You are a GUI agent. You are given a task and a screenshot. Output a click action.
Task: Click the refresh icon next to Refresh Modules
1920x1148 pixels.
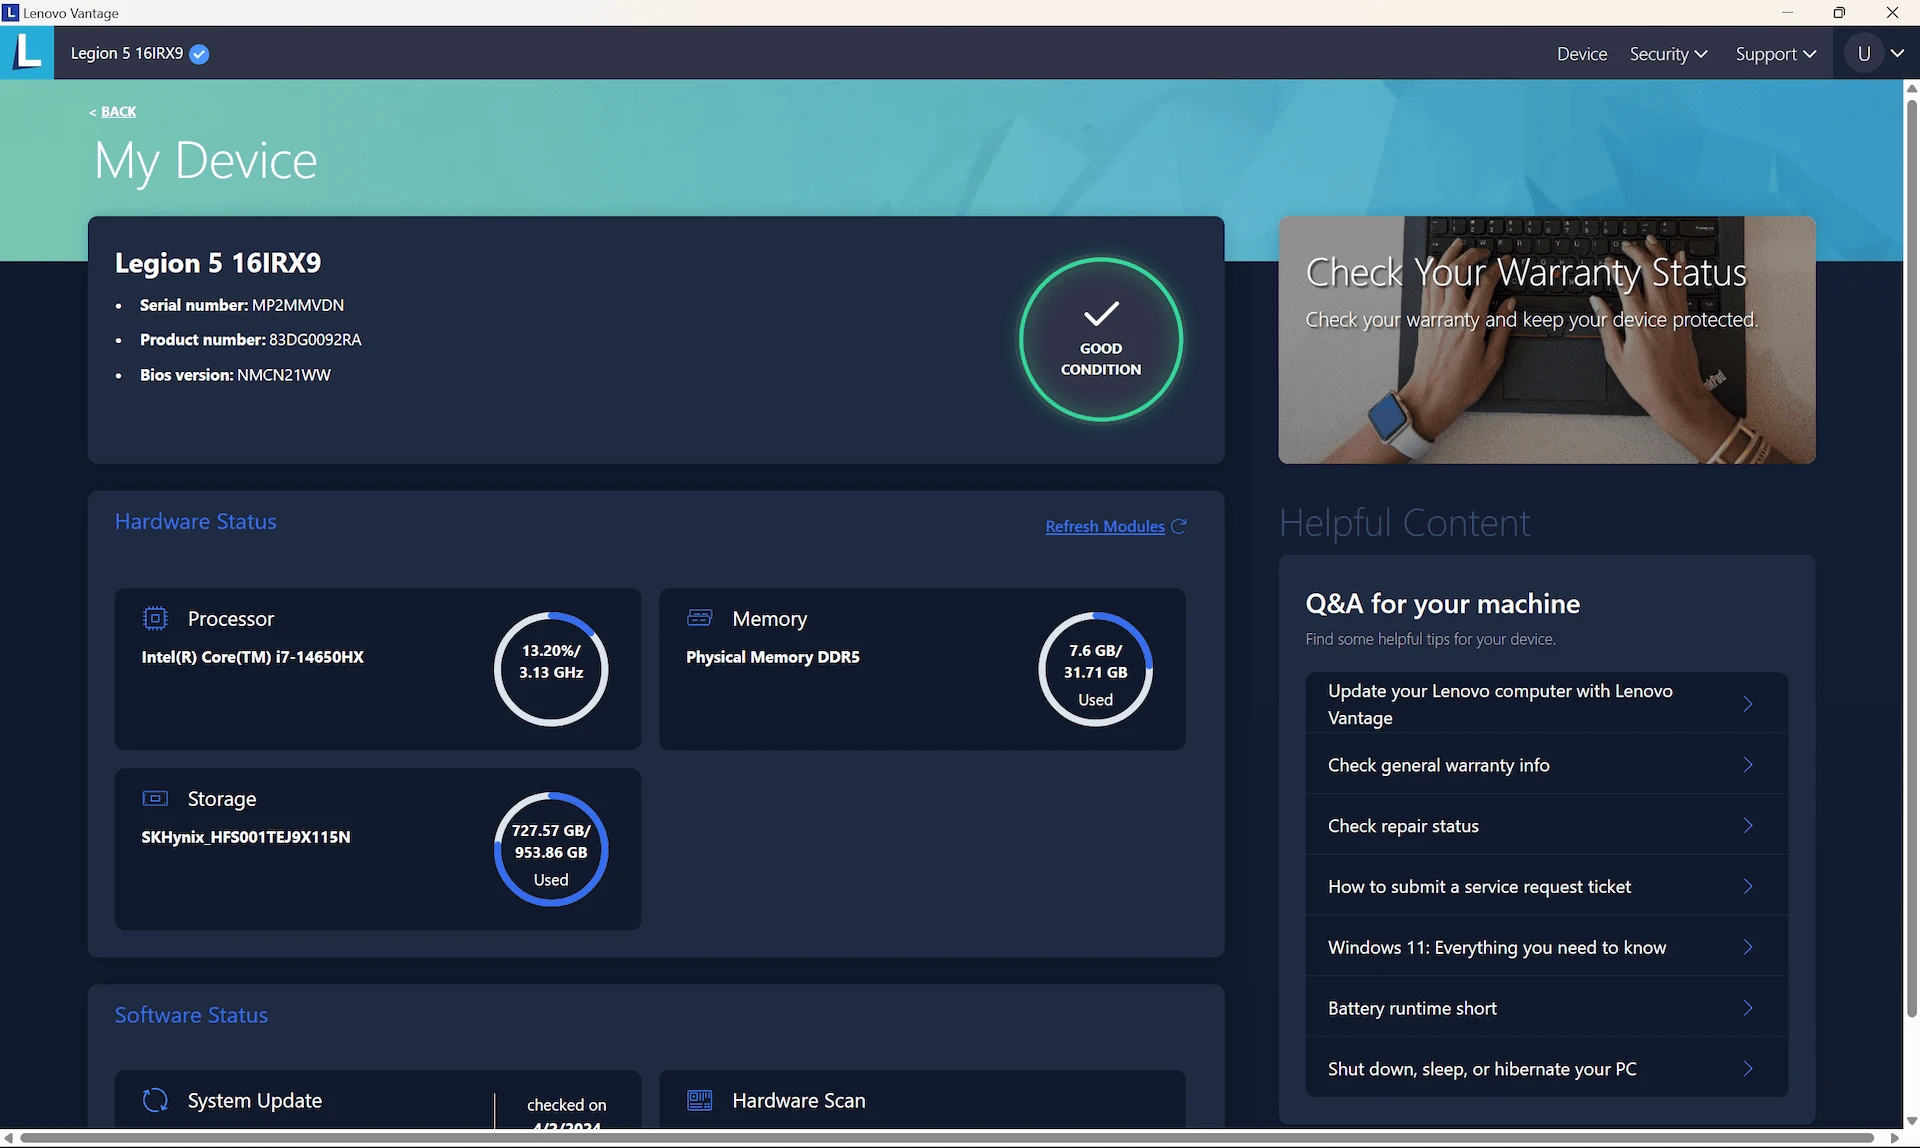click(x=1179, y=526)
